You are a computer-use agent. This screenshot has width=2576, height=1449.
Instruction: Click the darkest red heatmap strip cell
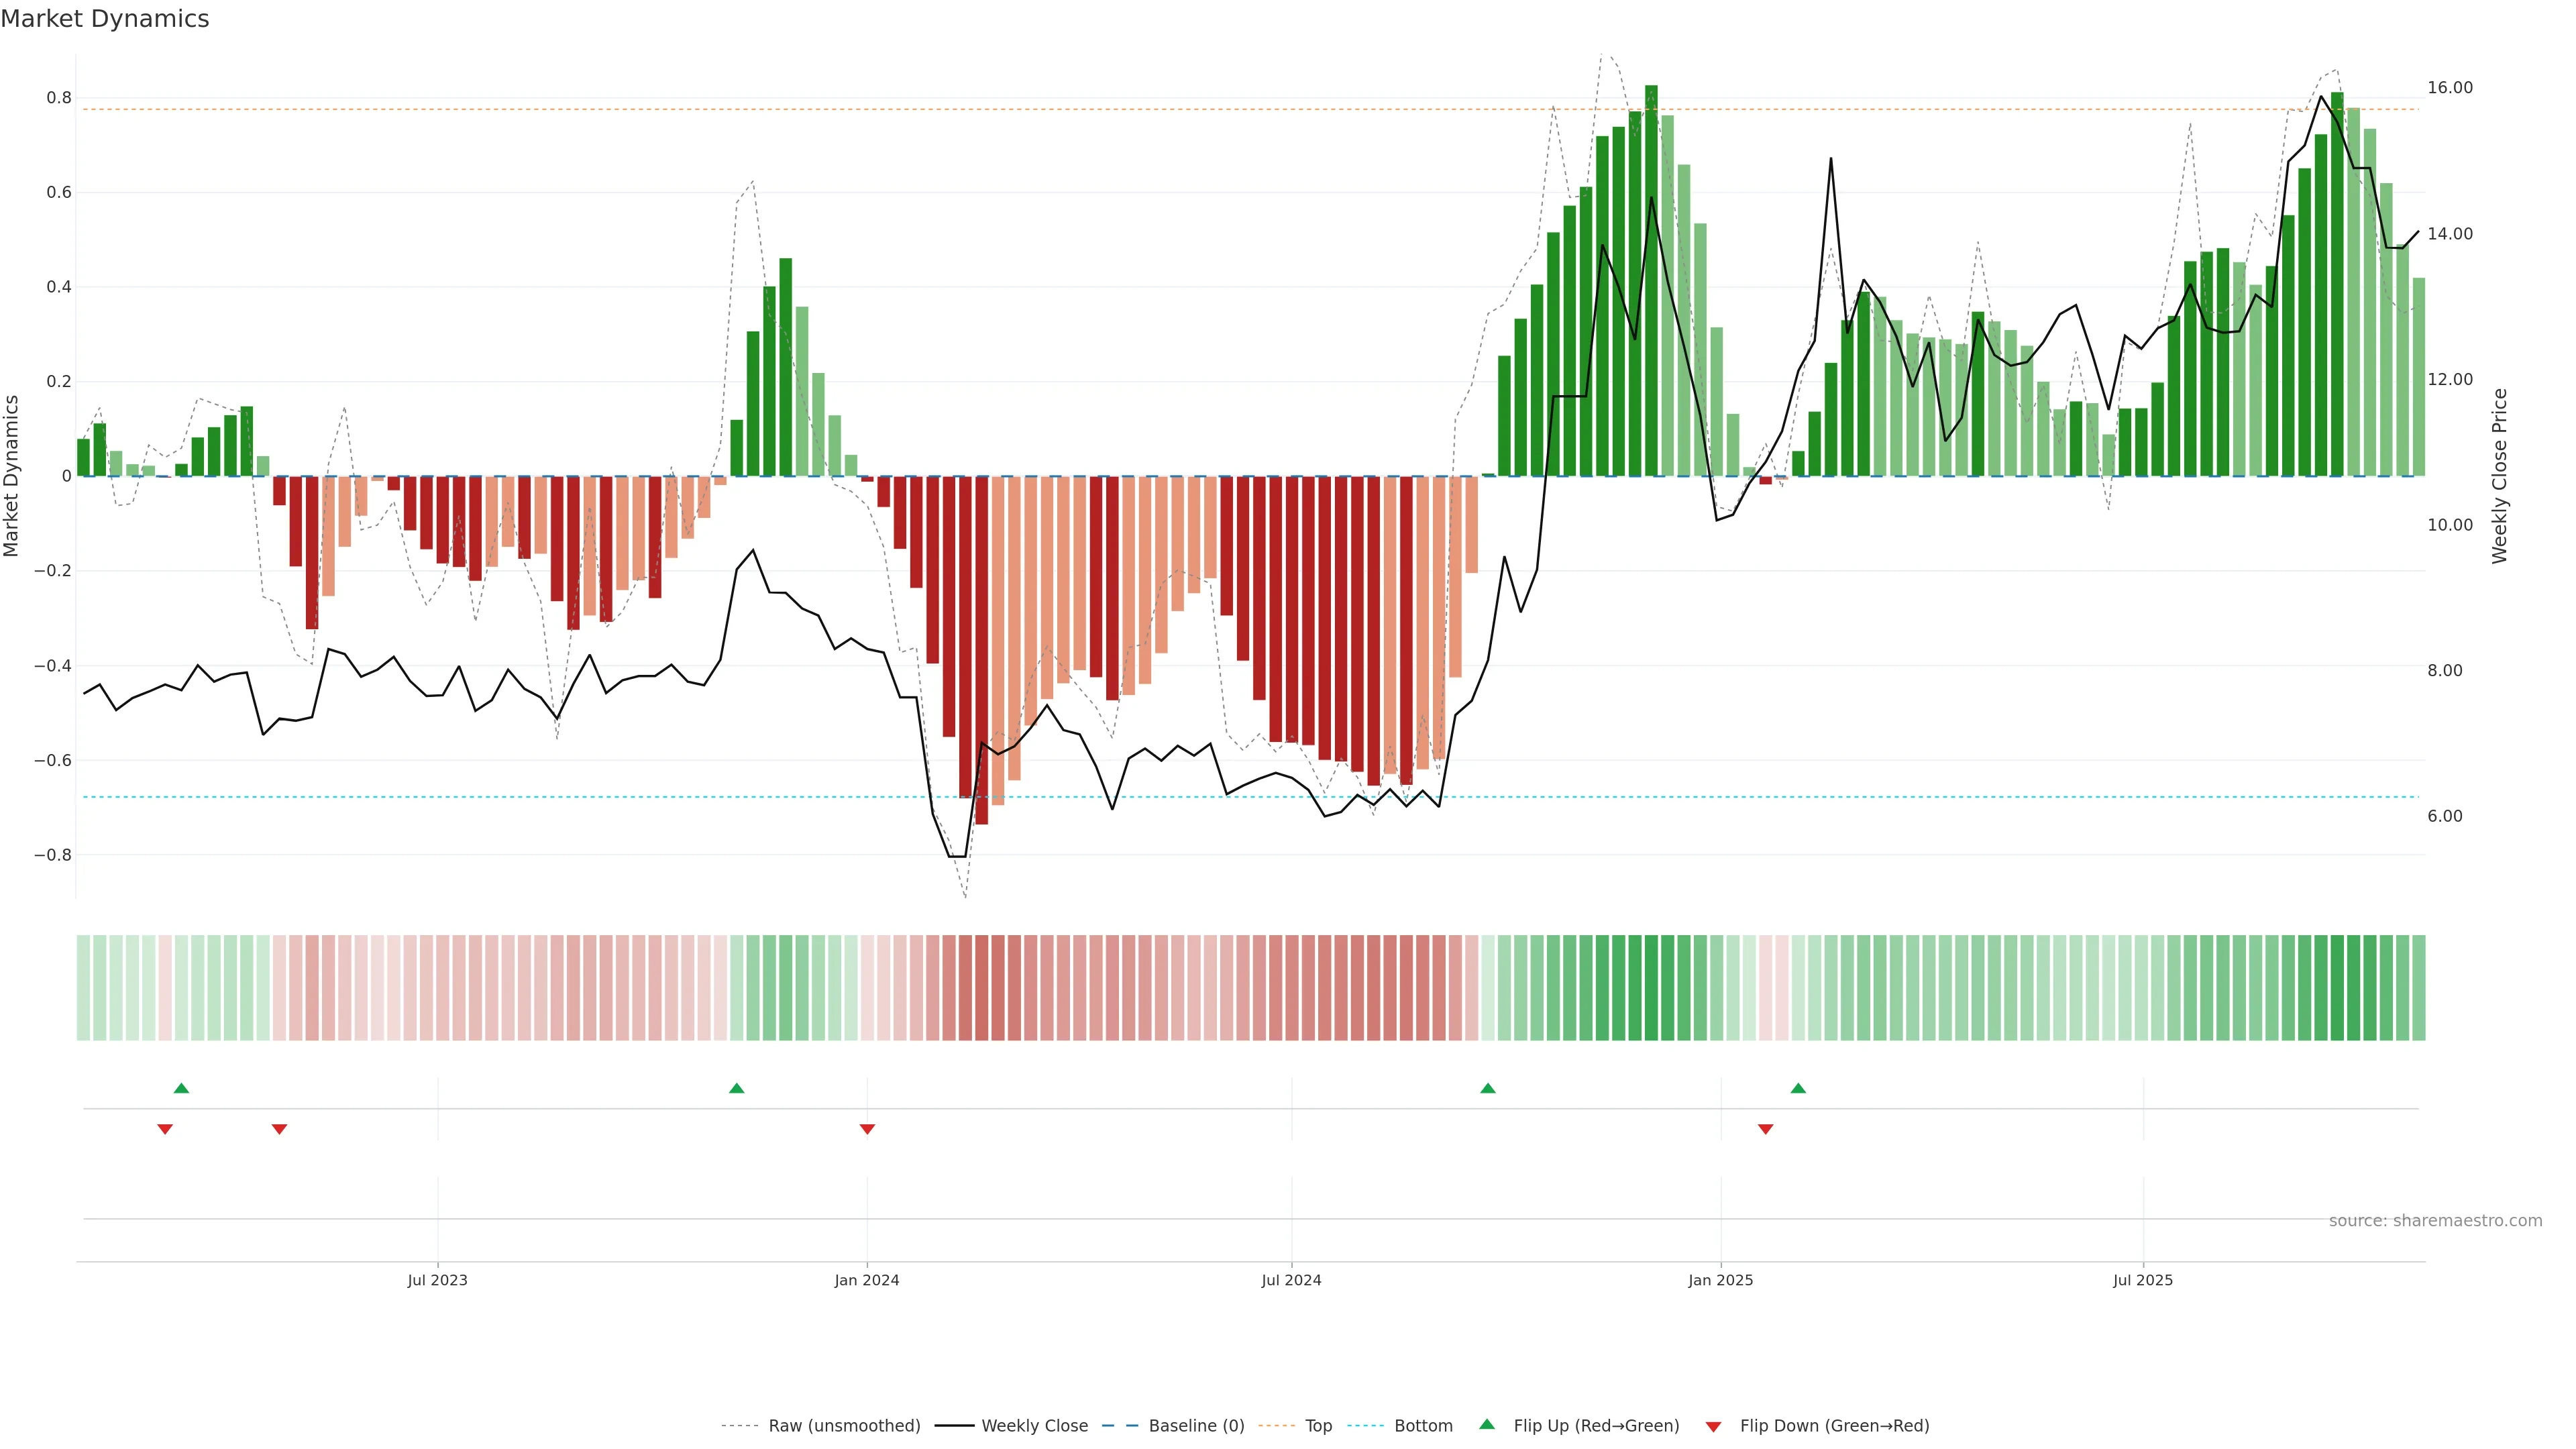click(982, 988)
